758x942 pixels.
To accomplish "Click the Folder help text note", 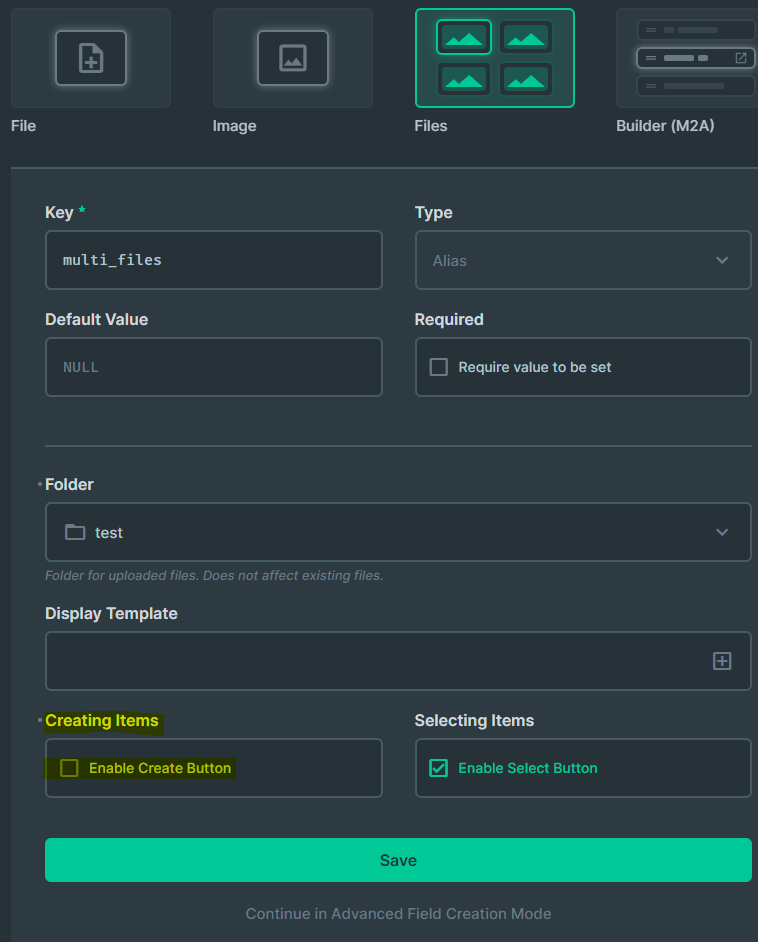I will click(x=214, y=576).
